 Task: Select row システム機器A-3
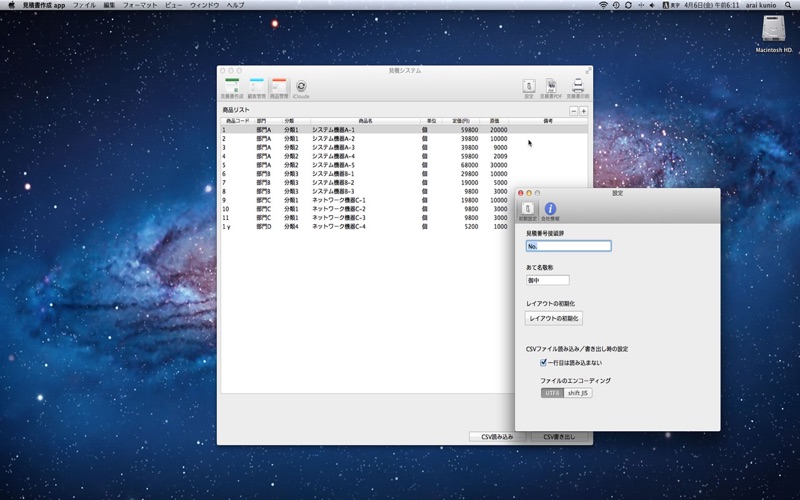point(404,147)
